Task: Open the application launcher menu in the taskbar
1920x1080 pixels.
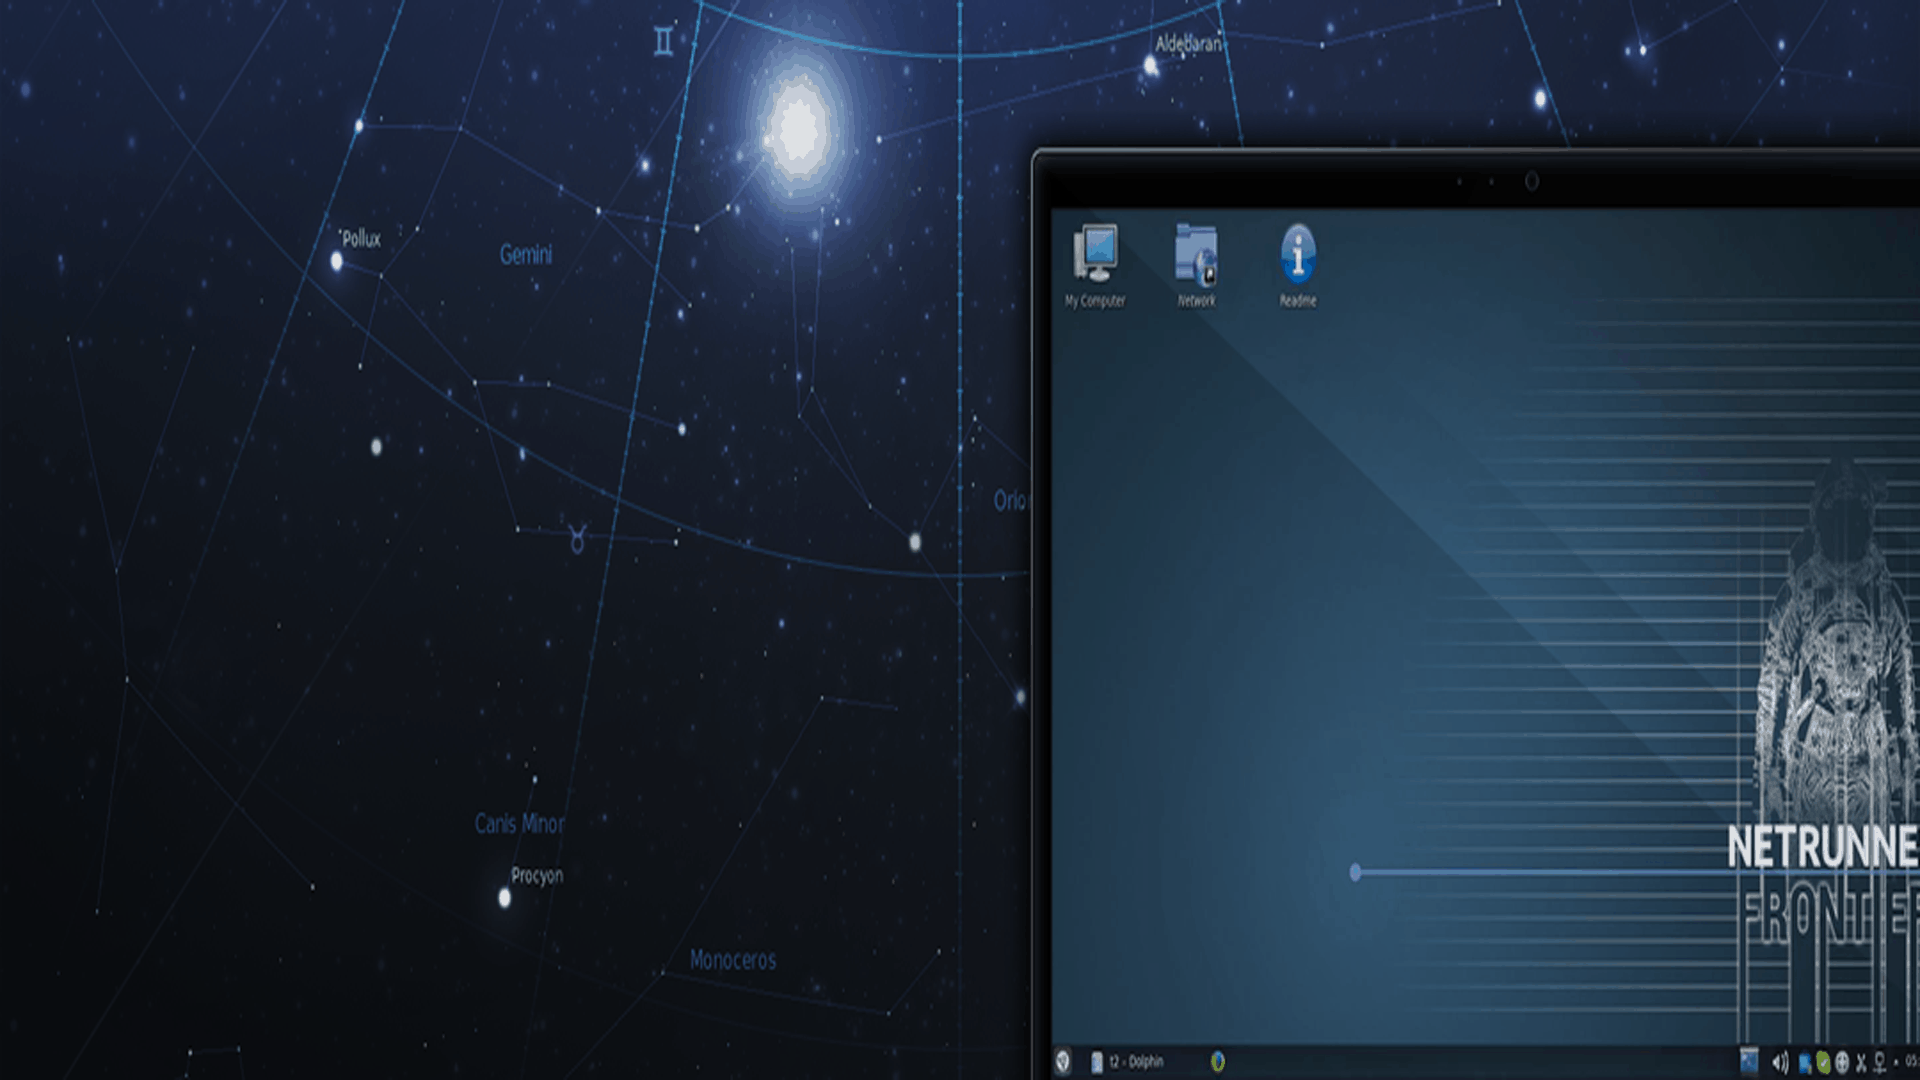Action: (x=1063, y=1062)
